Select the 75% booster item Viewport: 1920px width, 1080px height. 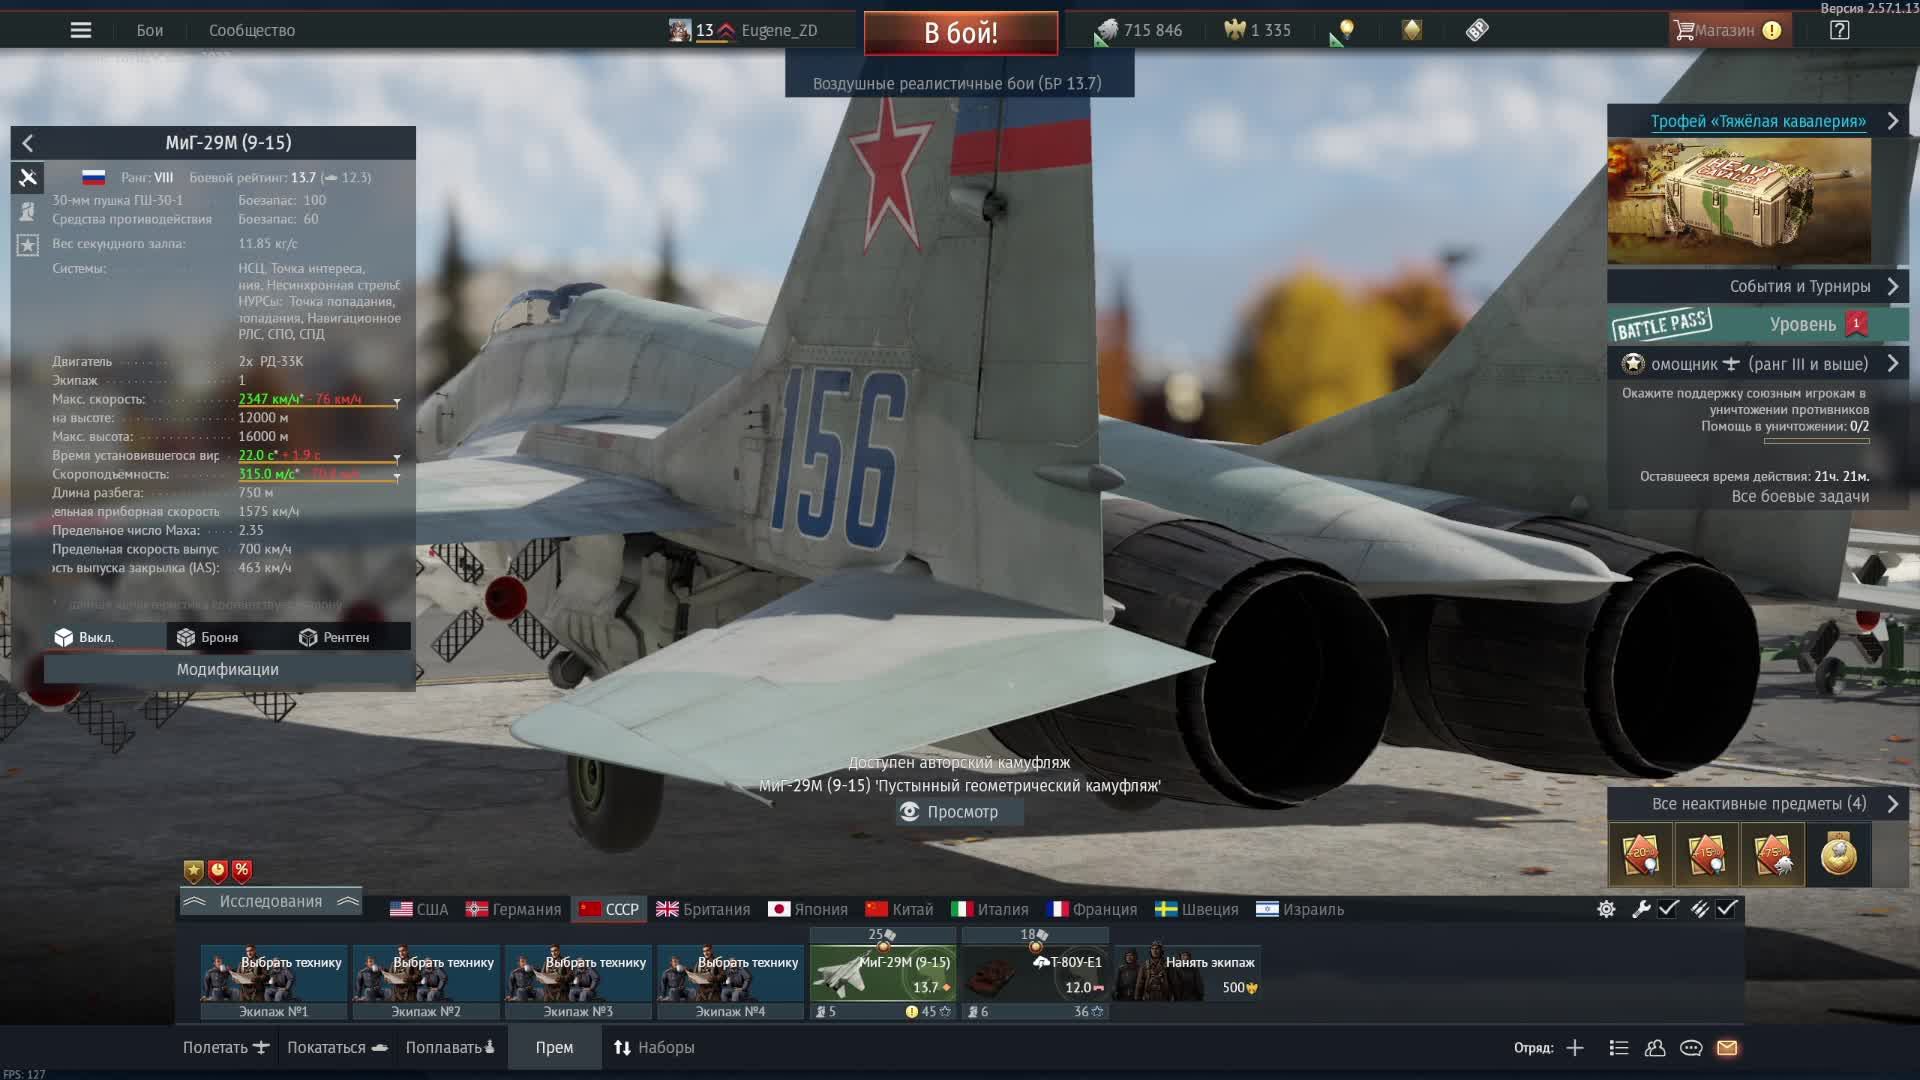(x=1772, y=855)
